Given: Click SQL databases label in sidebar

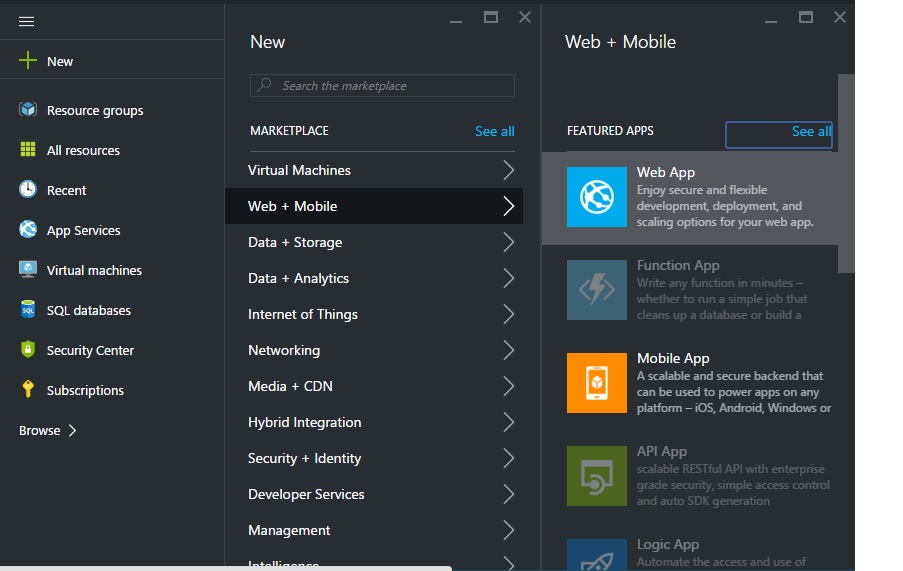Looking at the screenshot, I should pyautogui.click(x=89, y=310).
